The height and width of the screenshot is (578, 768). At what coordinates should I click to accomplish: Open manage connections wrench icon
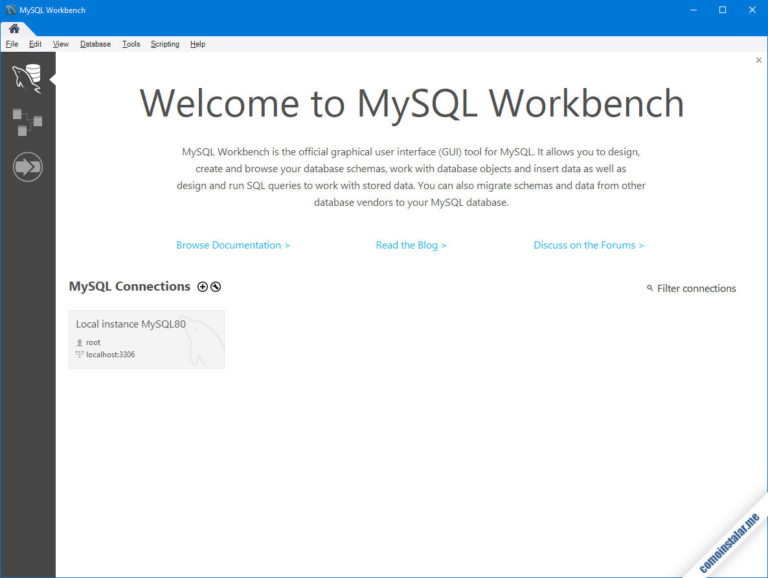(x=216, y=287)
